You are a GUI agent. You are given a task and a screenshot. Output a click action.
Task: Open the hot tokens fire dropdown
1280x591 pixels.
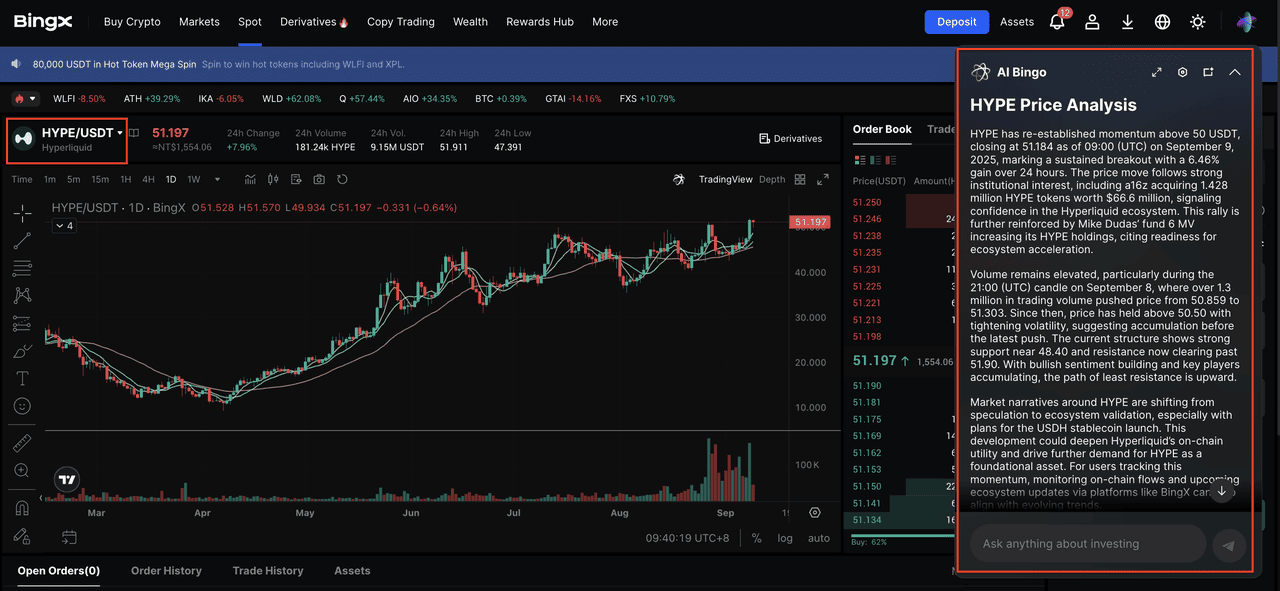click(25, 99)
